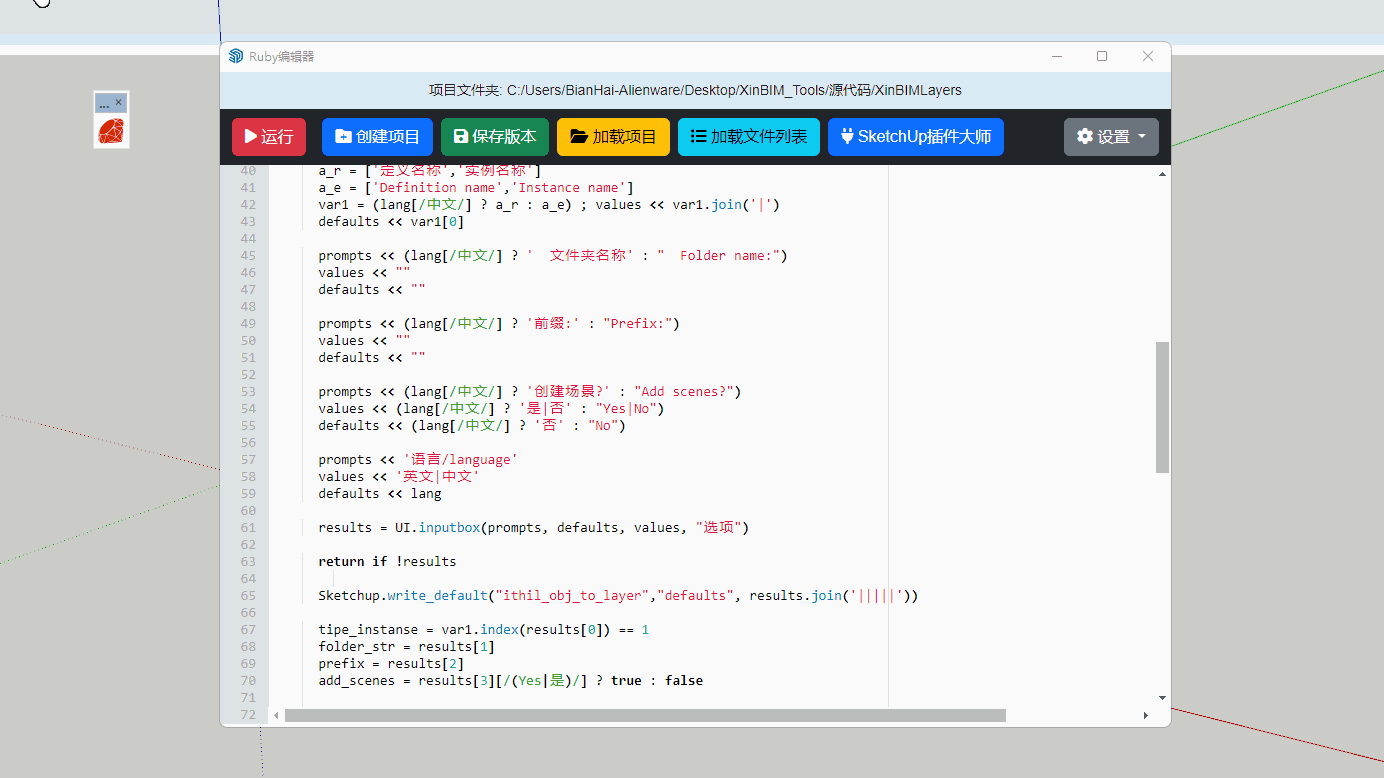This screenshot has height=778, width=1384.
Task: Click the horizontal scrollbar left arrow
Action: point(277,716)
